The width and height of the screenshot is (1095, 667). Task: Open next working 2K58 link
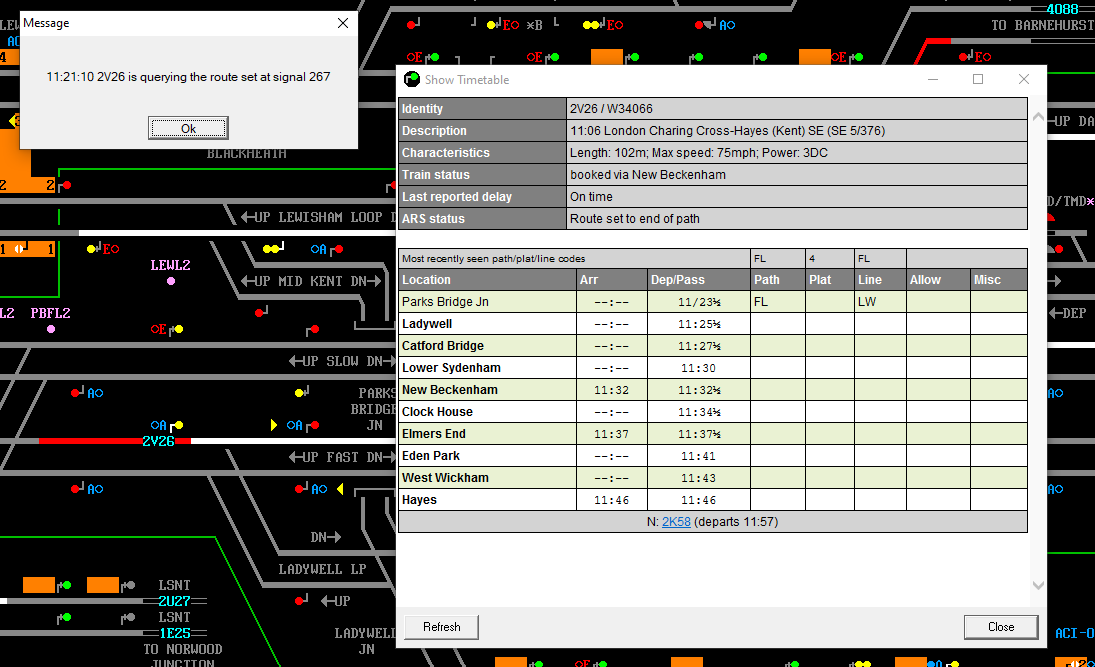point(676,522)
